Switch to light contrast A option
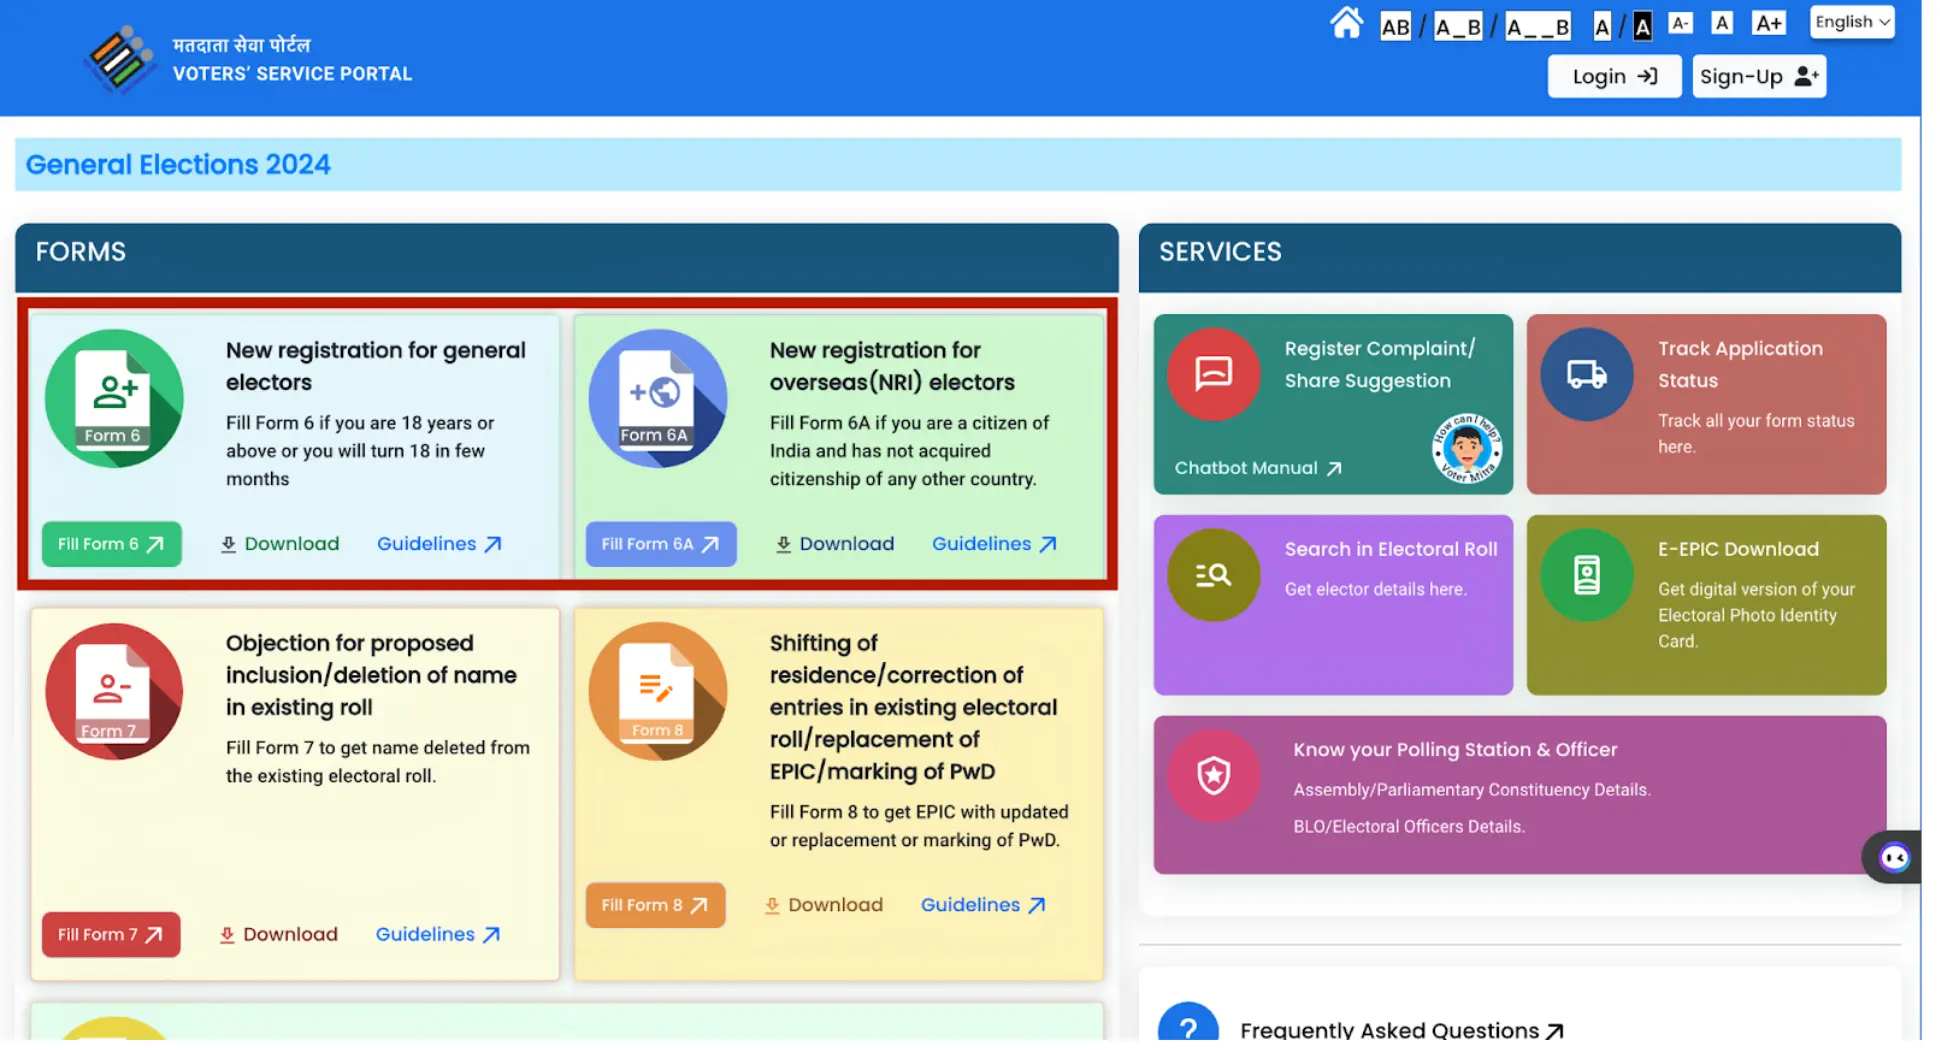This screenshot has width=1940, height=1050. click(x=1602, y=26)
